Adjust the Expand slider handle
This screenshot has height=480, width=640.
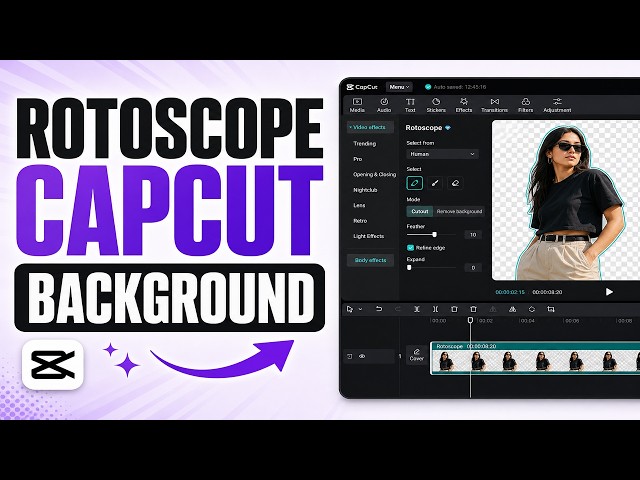point(409,267)
